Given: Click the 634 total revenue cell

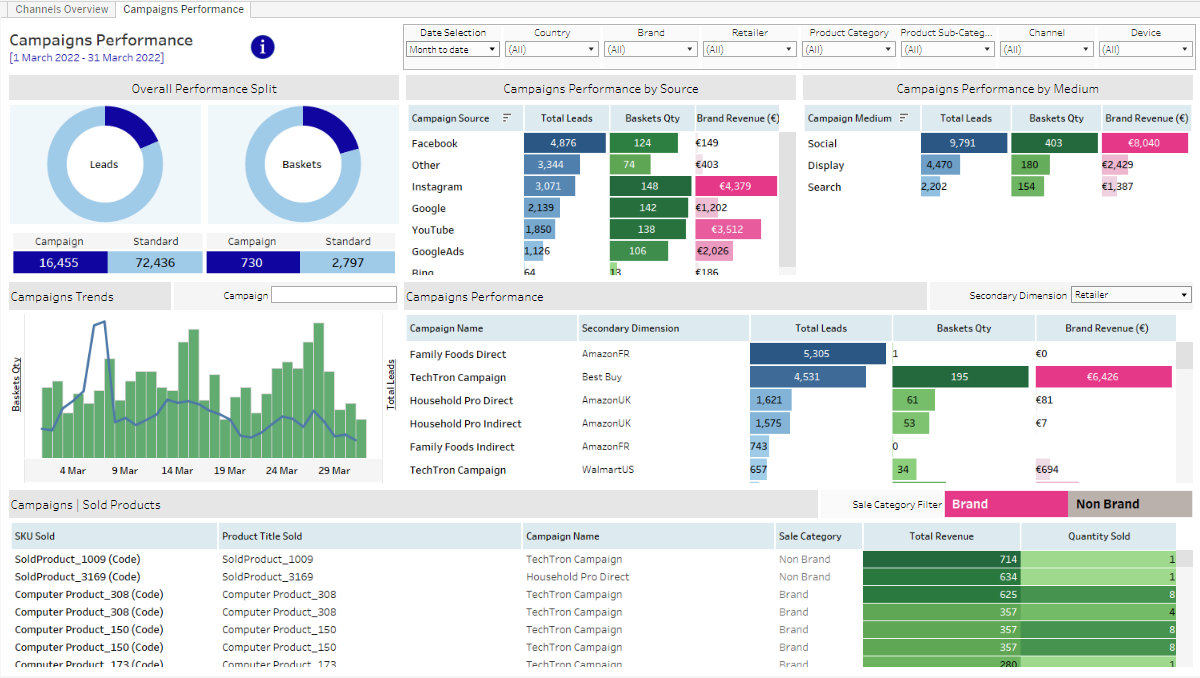Looking at the screenshot, I should pyautogui.click(x=941, y=576).
